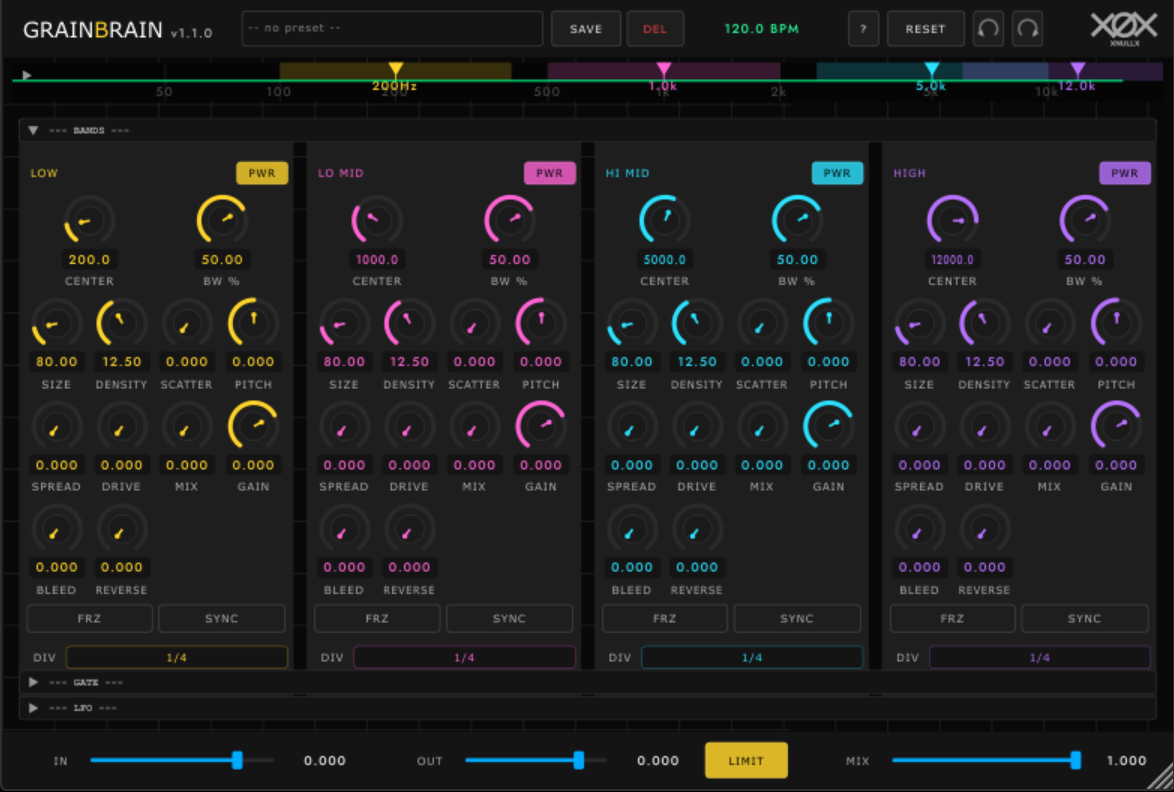Toggle the yellow LIMIT button
1174x792 pixels.
(x=746, y=761)
